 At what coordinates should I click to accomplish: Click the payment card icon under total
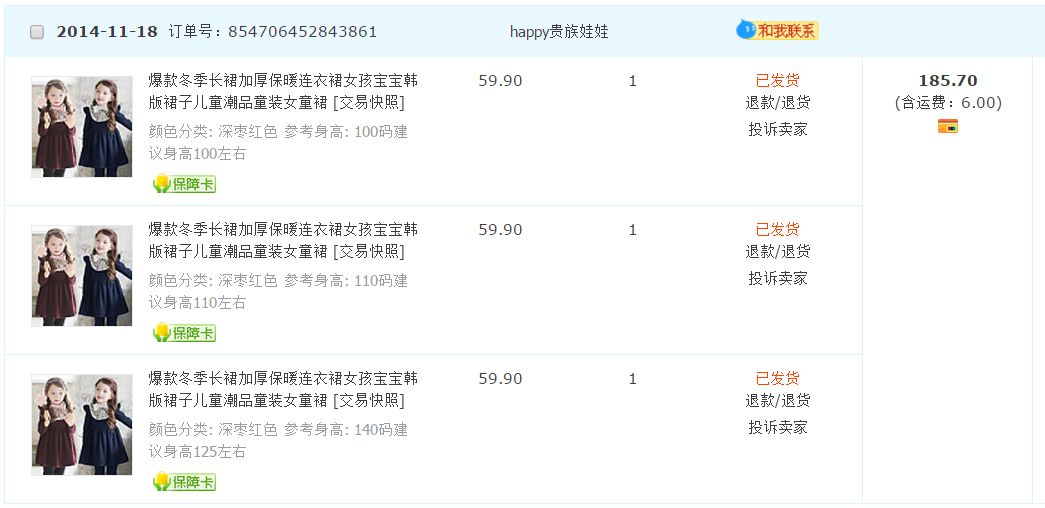[947, 126]
